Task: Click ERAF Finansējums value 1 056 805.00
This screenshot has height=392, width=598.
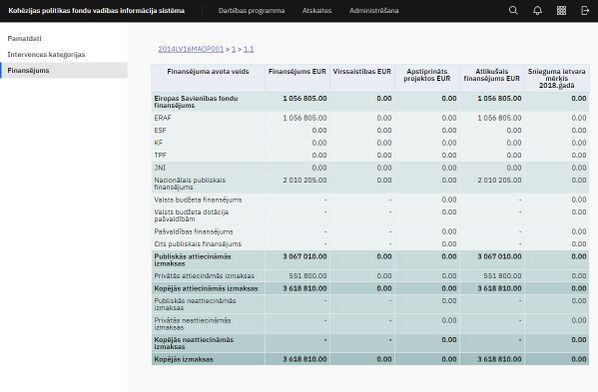Action: tap(305, 118)
